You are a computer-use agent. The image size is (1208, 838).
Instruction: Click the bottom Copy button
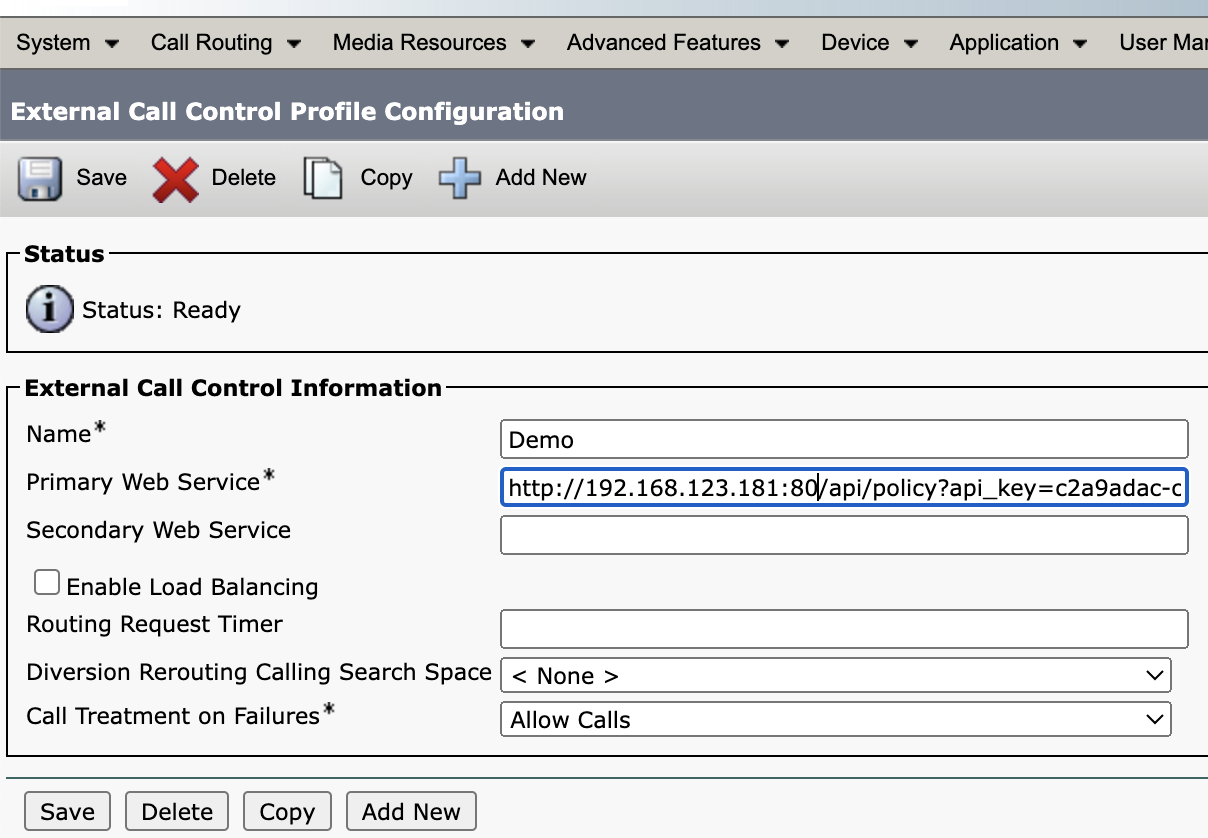(287, 810)
